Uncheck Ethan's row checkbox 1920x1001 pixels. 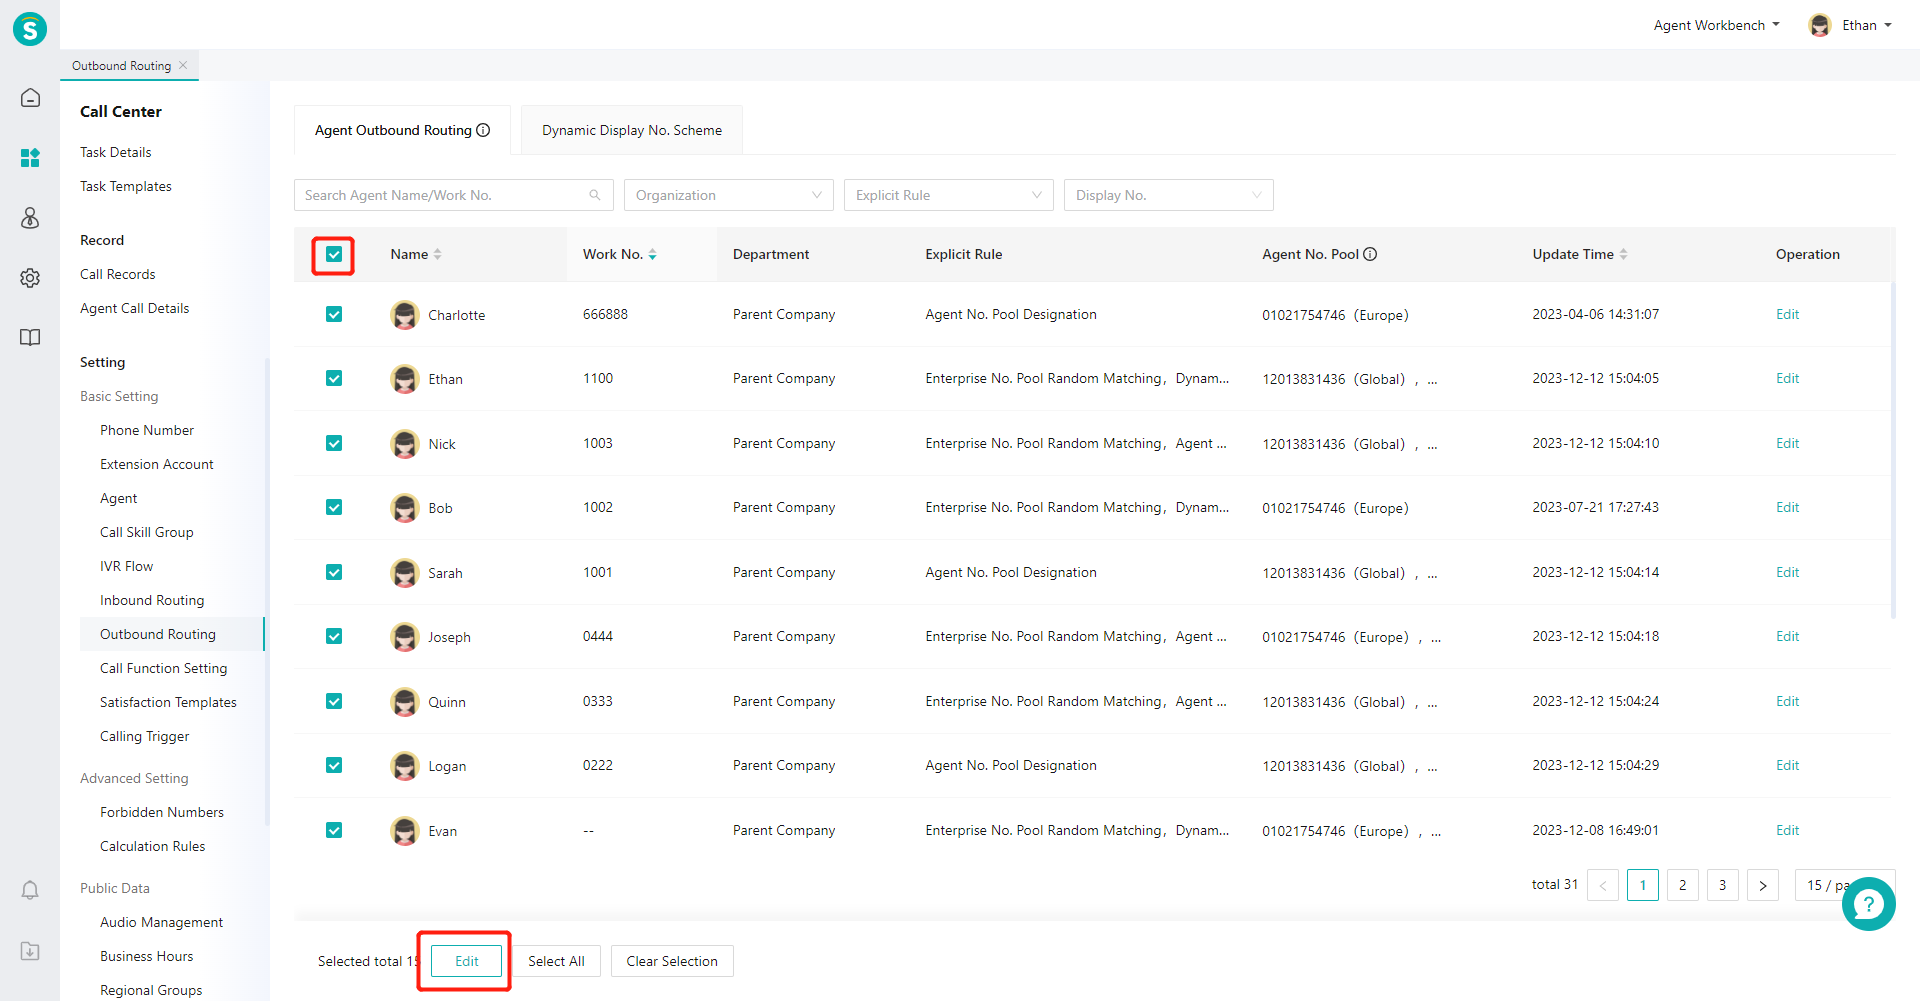(x=334, y=378)
